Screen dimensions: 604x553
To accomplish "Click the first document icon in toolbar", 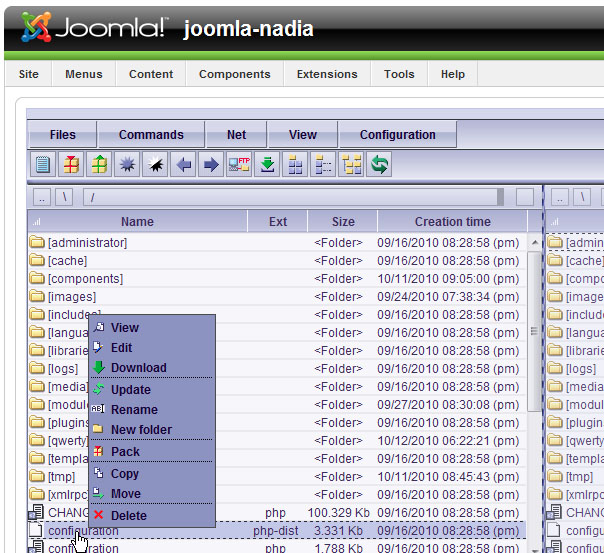I will pyautogui.click(x=43, y=165).
